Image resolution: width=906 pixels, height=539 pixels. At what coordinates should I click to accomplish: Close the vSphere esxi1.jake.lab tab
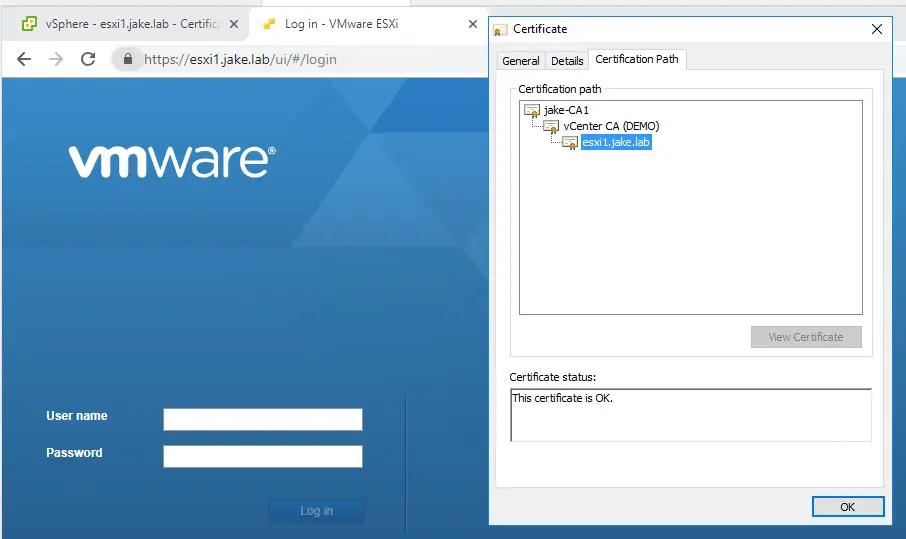(x=233, y=24)
